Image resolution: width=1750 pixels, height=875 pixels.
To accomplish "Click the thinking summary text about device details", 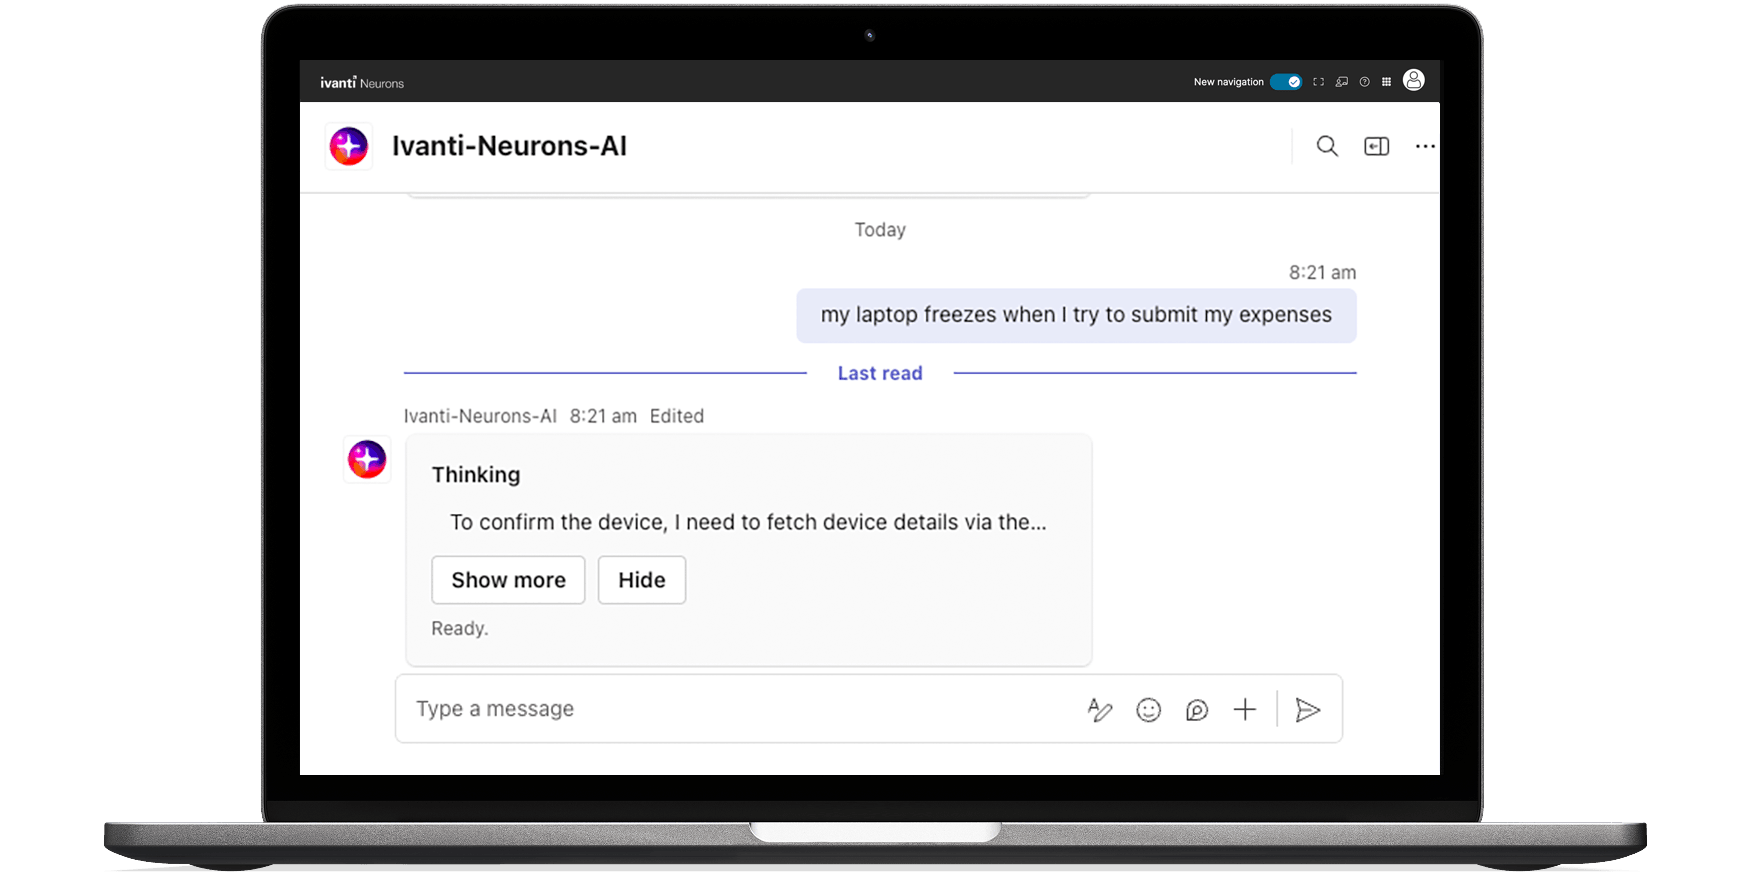I will (x=748, y=522).
